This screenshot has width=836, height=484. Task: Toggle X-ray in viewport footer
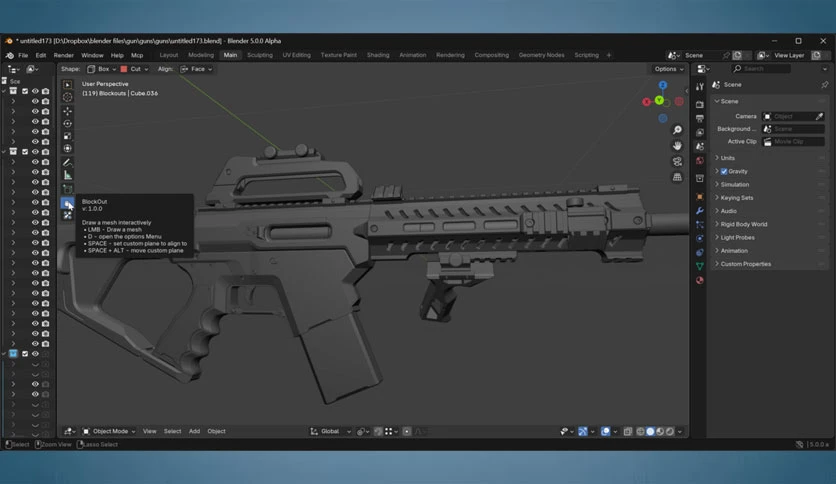[628, 431]
